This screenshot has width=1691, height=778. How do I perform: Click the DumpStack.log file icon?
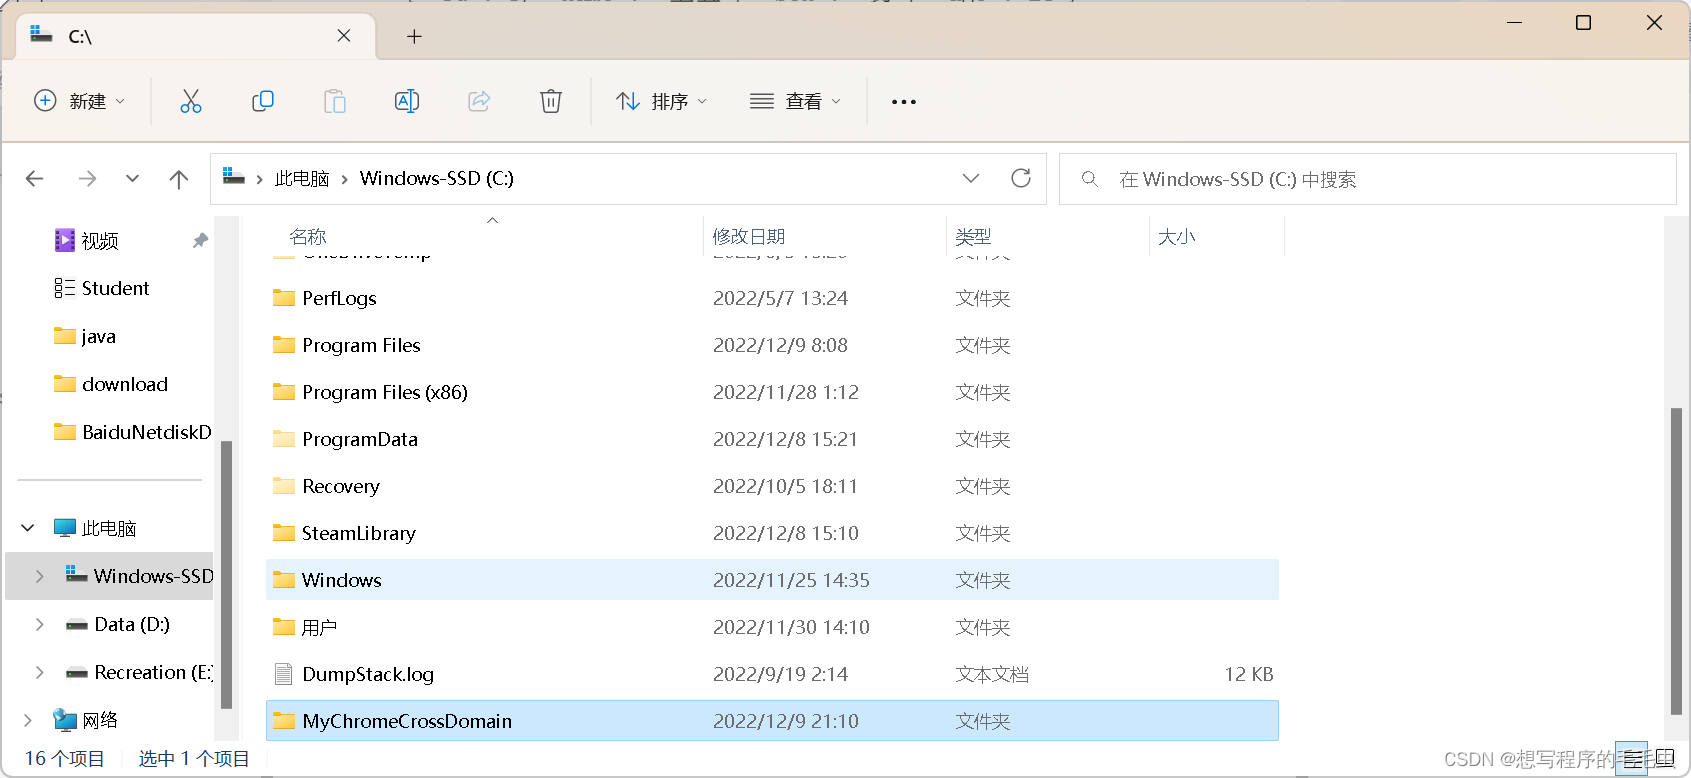[x=283, y=674]
